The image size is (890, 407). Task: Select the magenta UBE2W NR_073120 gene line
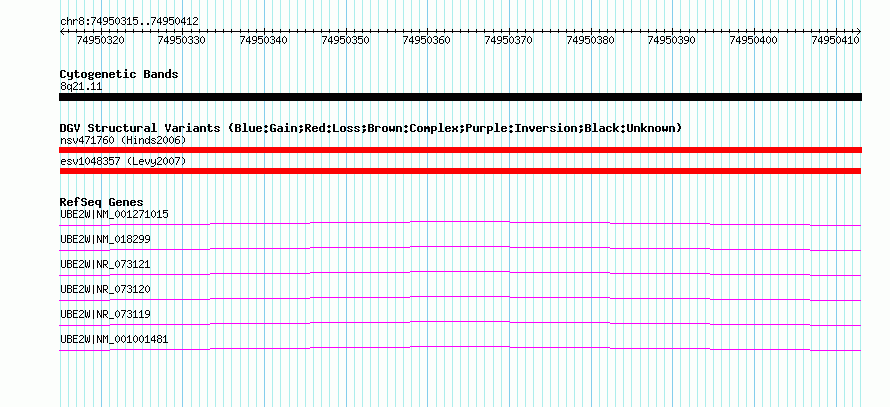click(x=460, y=298)
